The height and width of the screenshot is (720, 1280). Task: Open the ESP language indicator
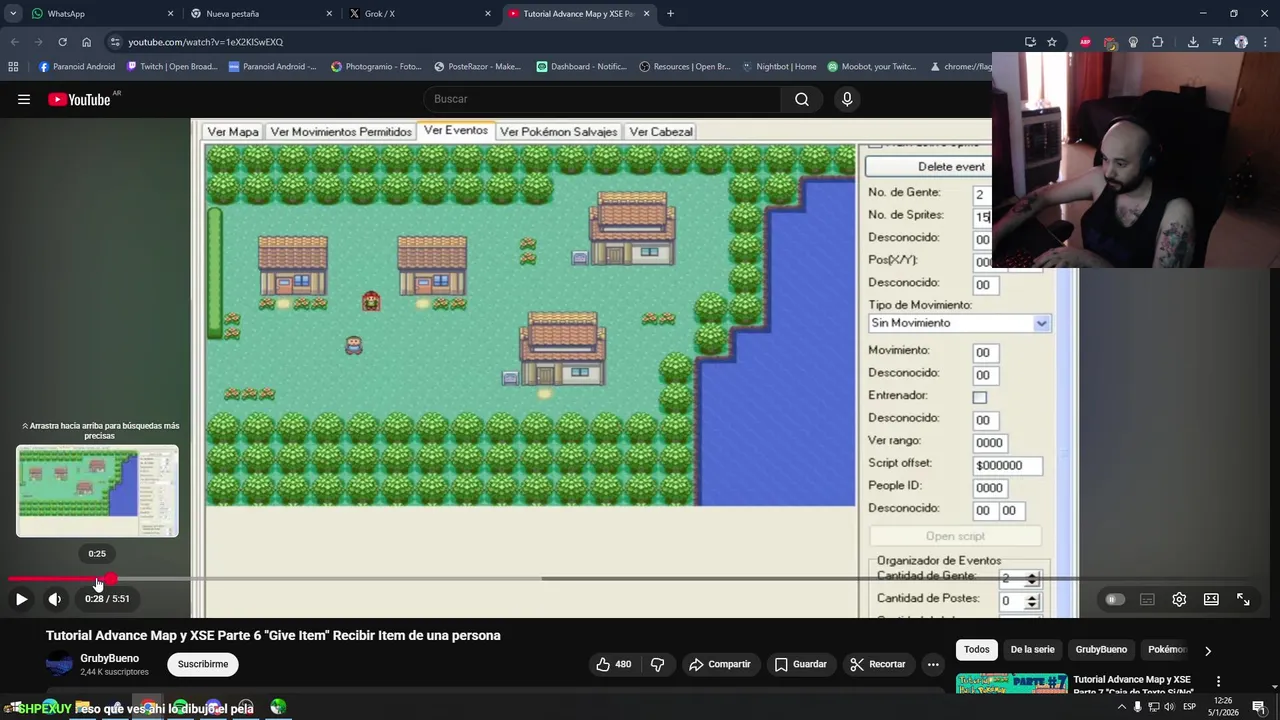point(1189,707)
